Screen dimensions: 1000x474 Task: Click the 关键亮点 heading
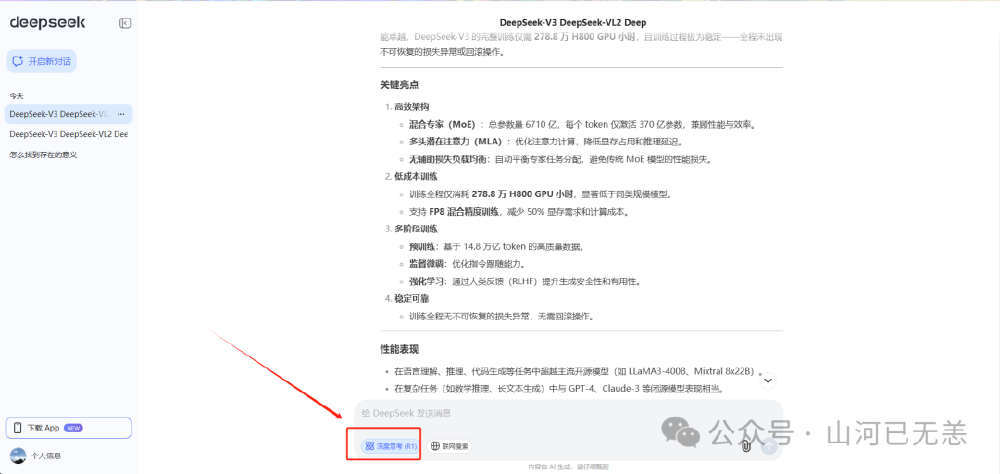(400, 85)
